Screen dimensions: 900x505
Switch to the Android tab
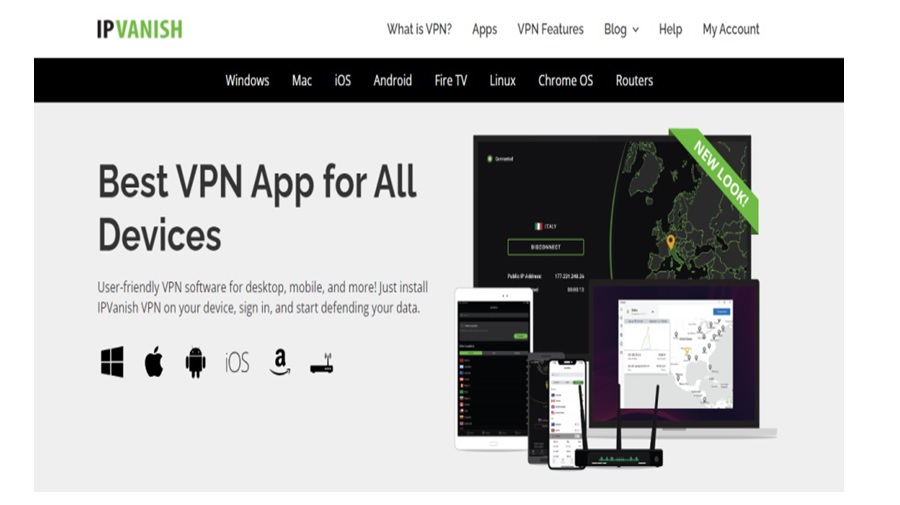click(393, 80)
